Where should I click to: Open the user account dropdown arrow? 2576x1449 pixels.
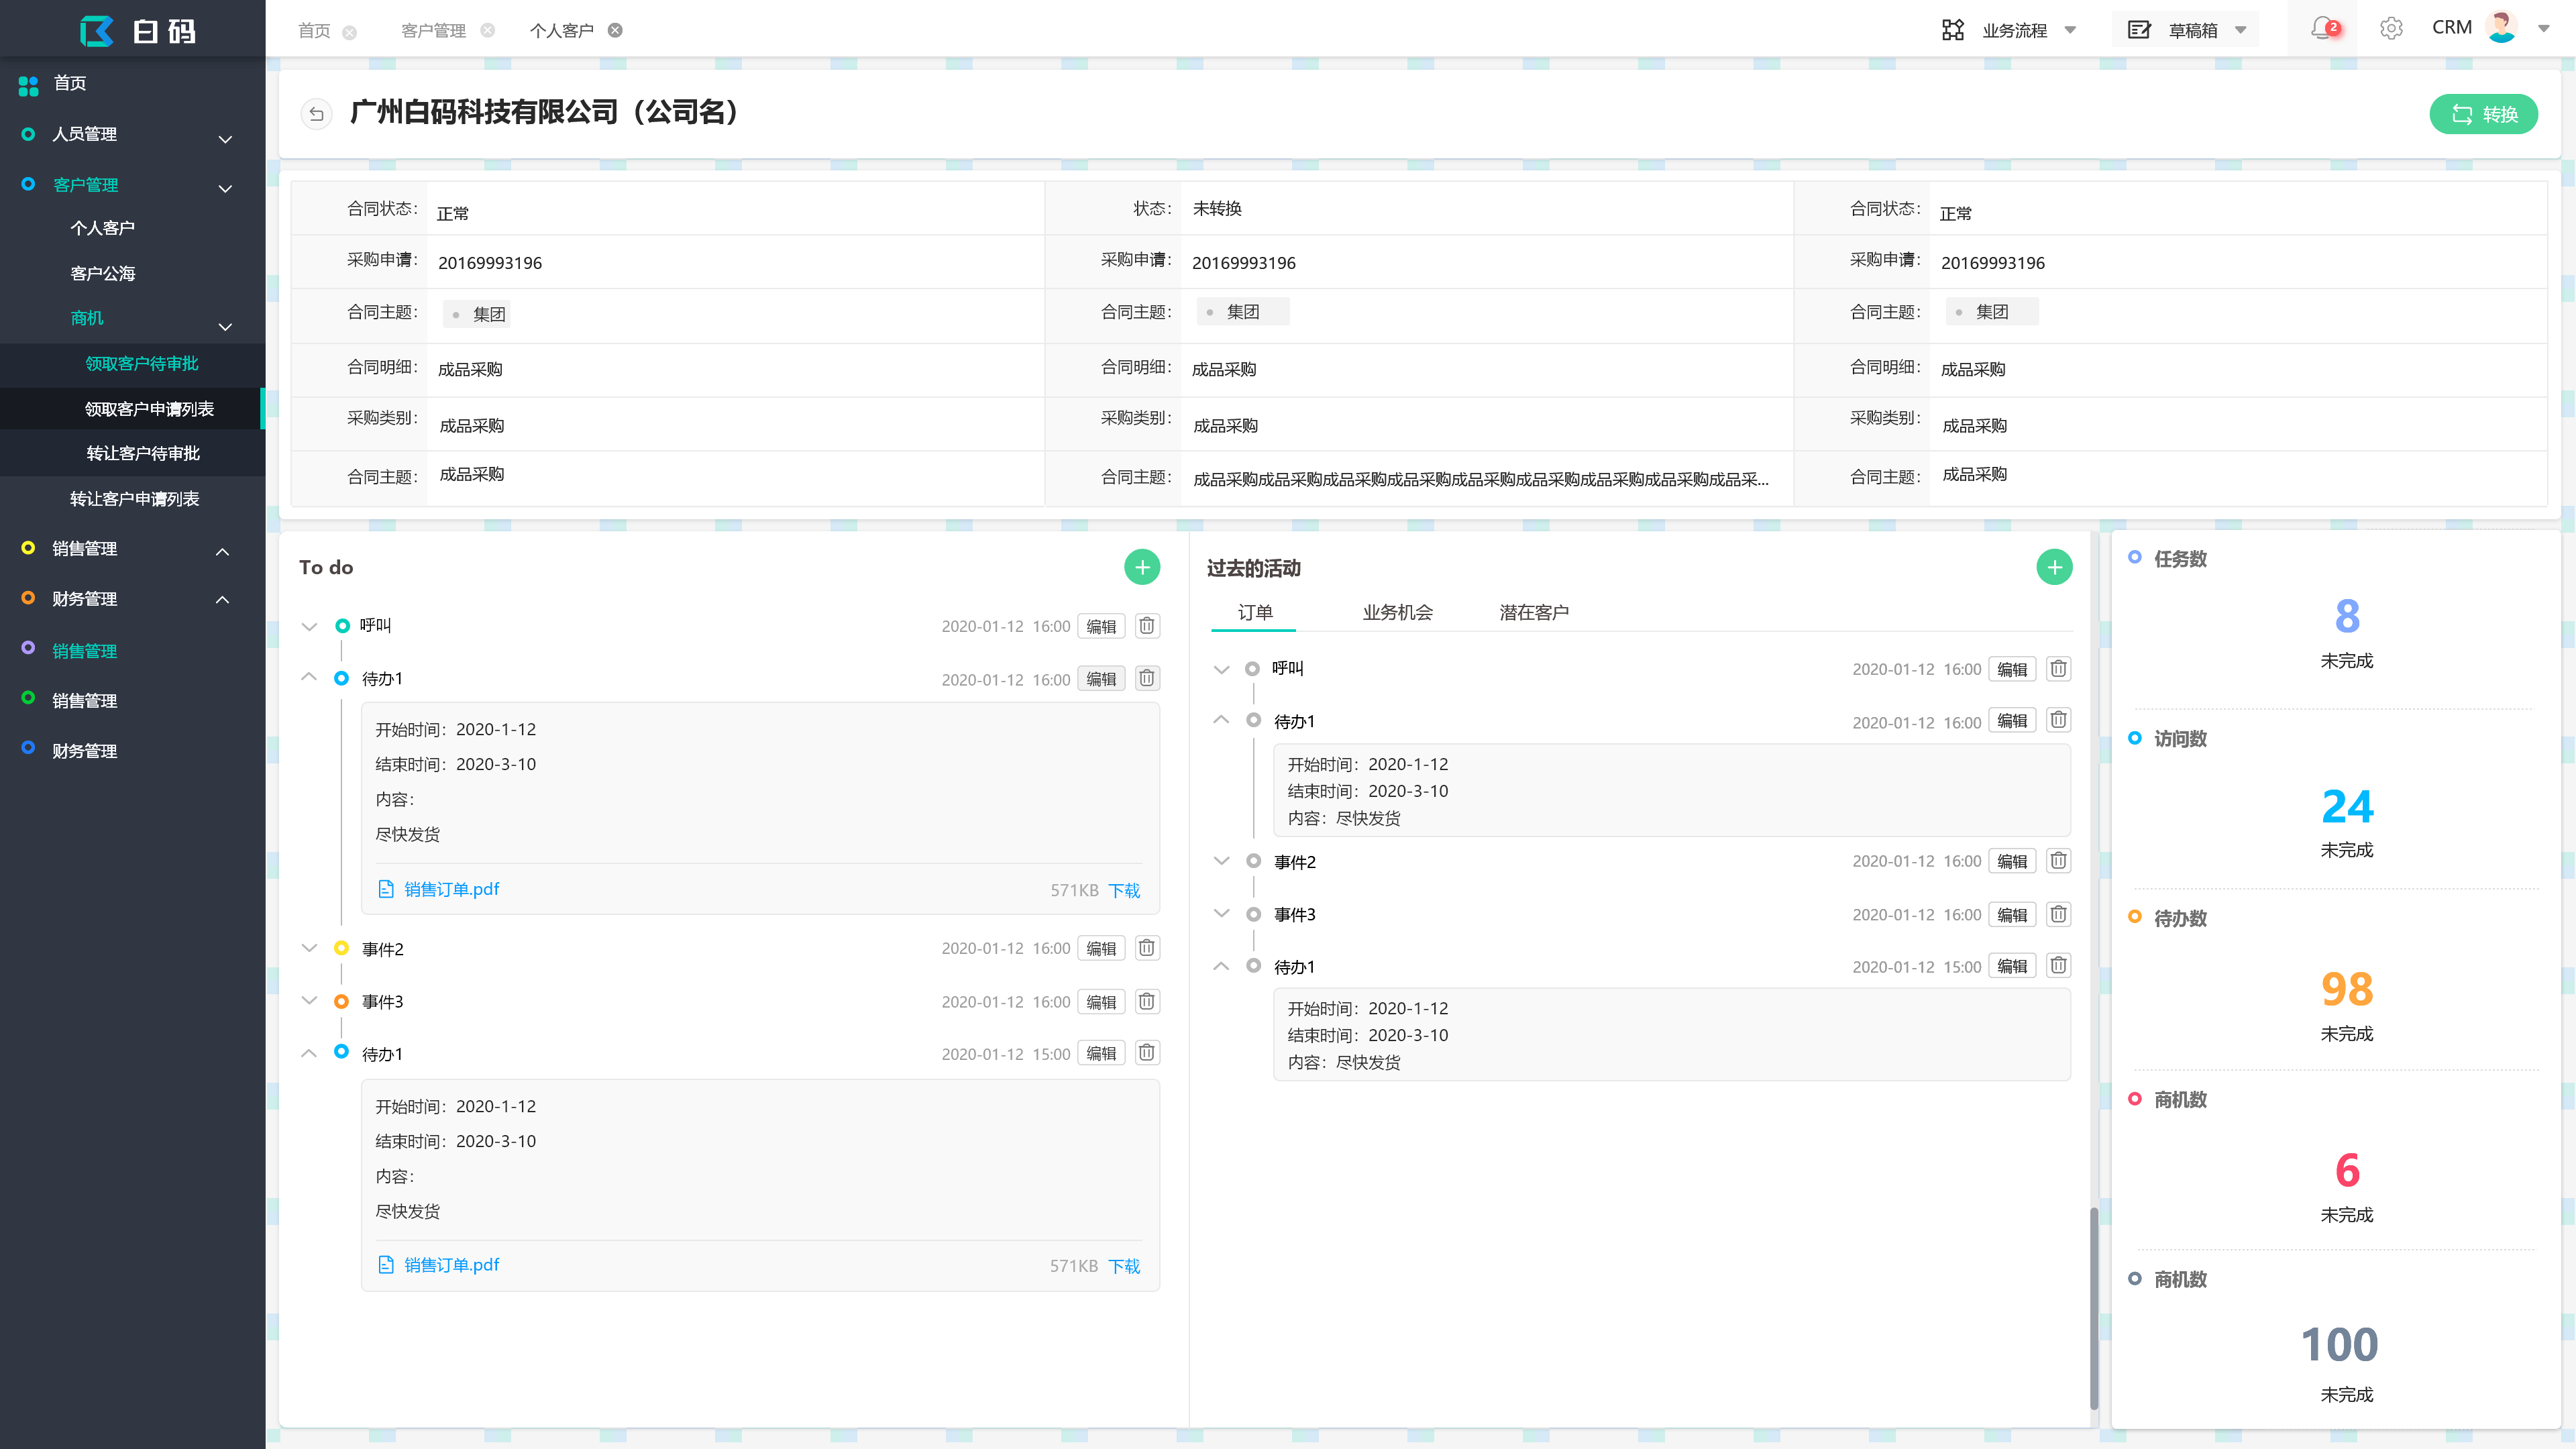click(2544, 29)
